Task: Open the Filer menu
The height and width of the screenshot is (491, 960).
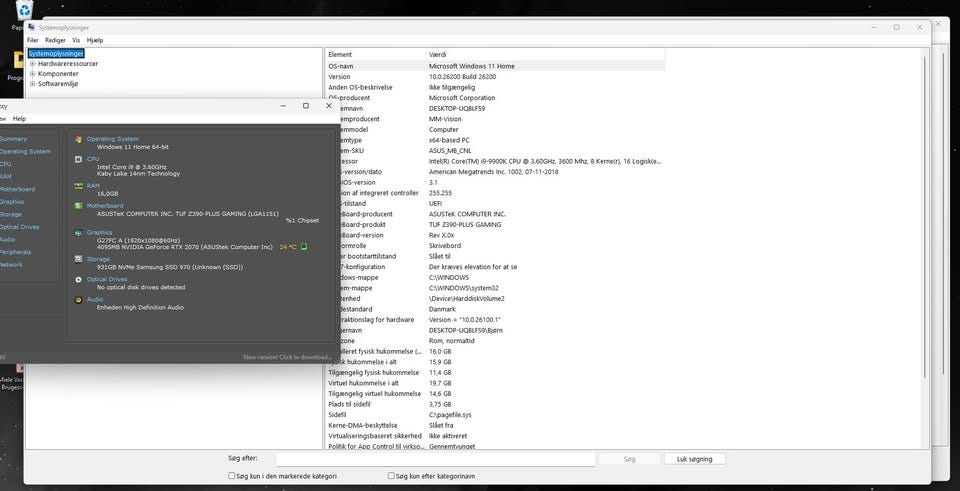Action: tap(32, 40)
